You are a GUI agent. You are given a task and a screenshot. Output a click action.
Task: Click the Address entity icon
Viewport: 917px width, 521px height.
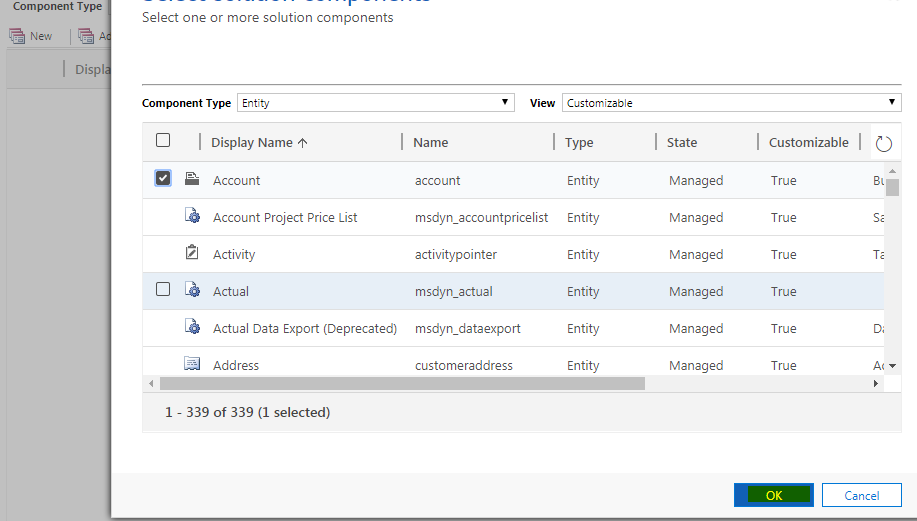point(192,364)
